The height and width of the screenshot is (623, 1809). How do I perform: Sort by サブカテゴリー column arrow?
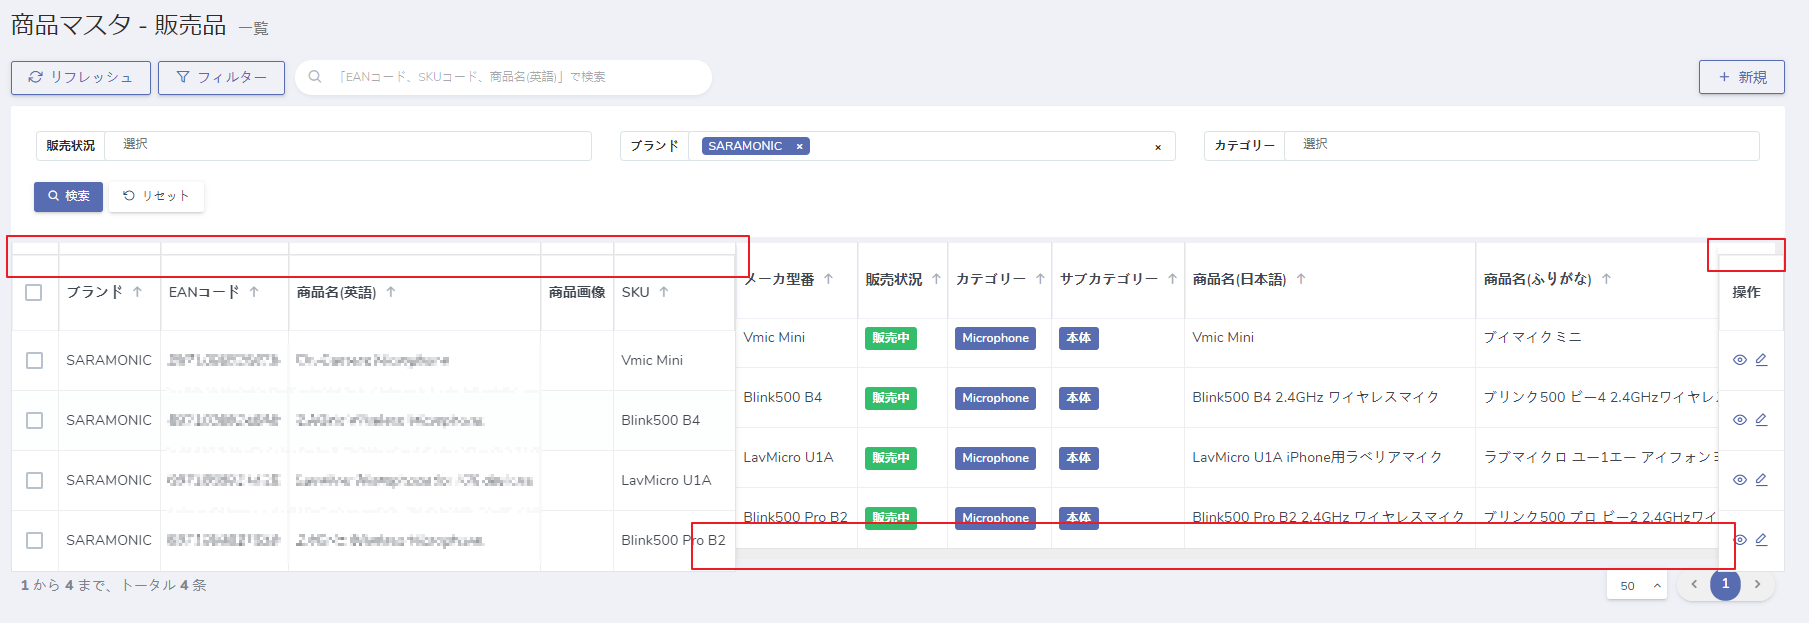(1172, 279)
